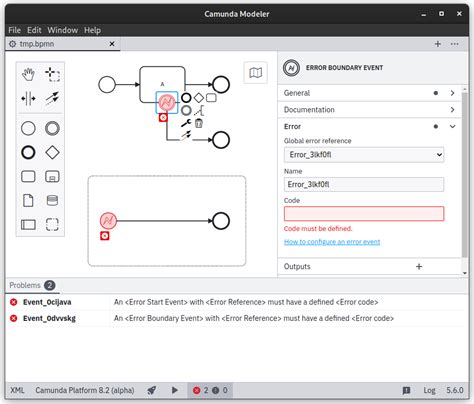Switch to XML view
The width and height of the screenshot is (474, 404).
17,390
